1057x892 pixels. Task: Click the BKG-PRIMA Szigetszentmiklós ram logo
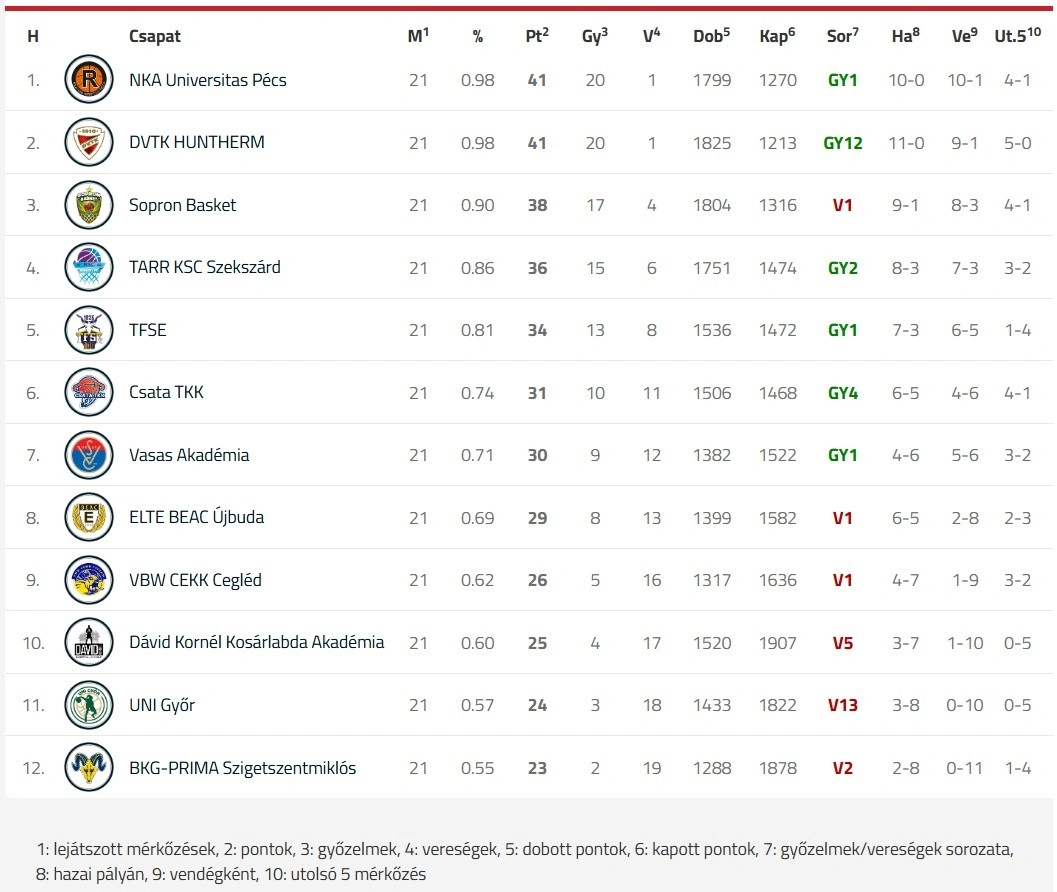[x=89, y=768]
